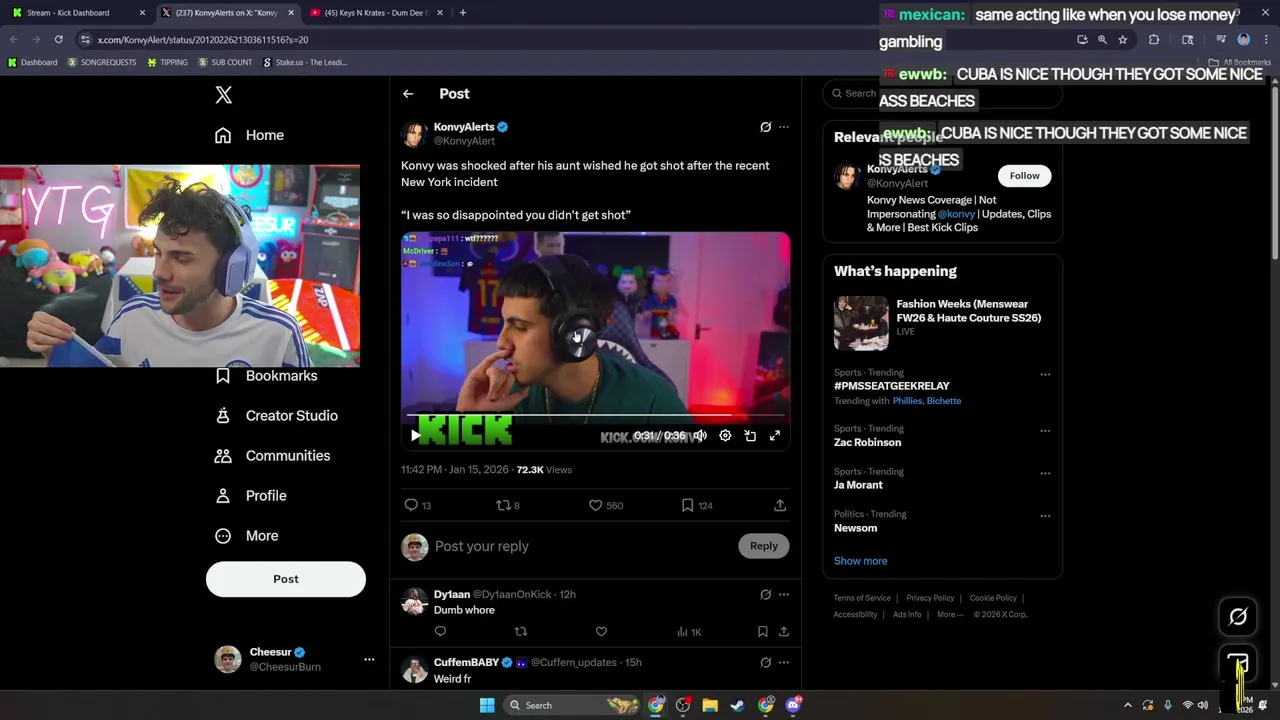Screen dimensions: 1280x720
Task: Open Creator Studio in sidebar
Action: pyautogui.click(x=276, y=416)
